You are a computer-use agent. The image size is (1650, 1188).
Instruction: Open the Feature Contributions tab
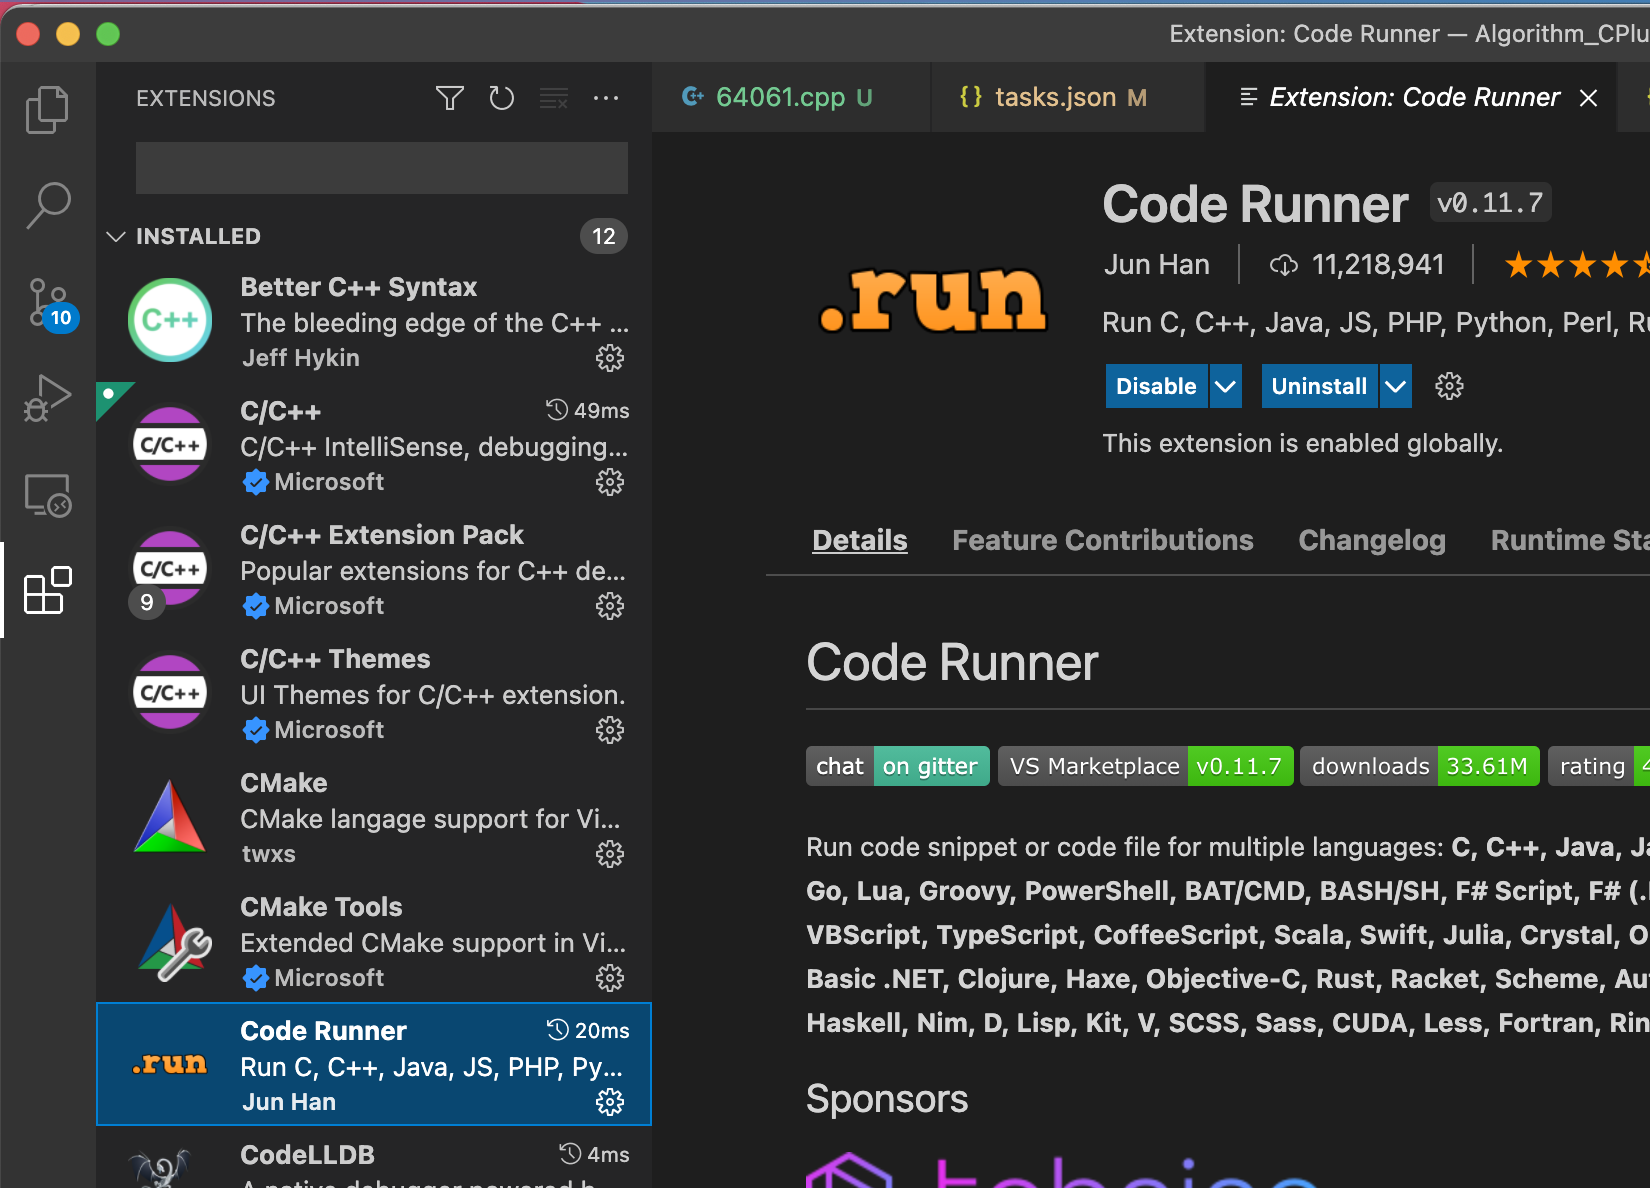1102,540
